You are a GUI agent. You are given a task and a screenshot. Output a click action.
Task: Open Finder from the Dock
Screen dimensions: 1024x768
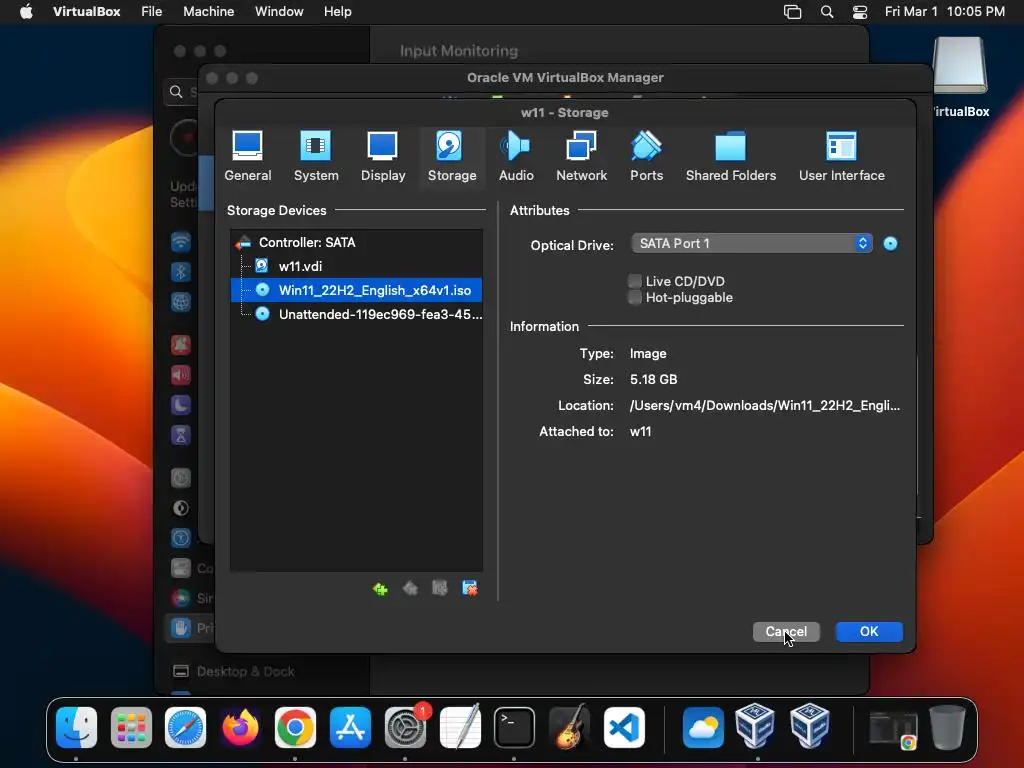[76, 728]
